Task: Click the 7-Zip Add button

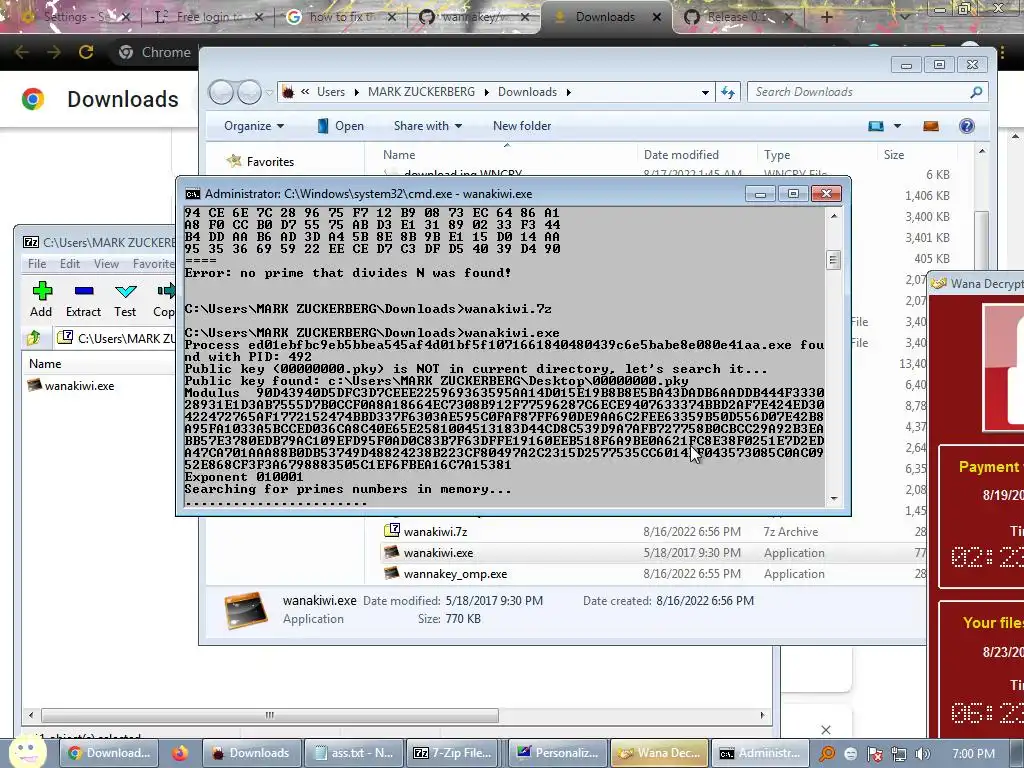Action: click(42, 299)
